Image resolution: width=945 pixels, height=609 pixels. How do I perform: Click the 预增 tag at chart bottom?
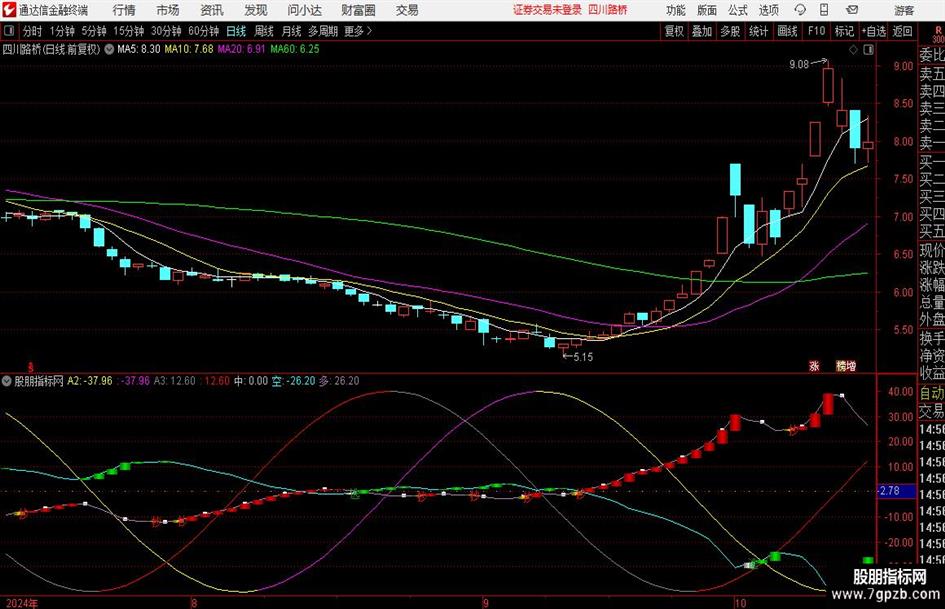tap(846, 365)
